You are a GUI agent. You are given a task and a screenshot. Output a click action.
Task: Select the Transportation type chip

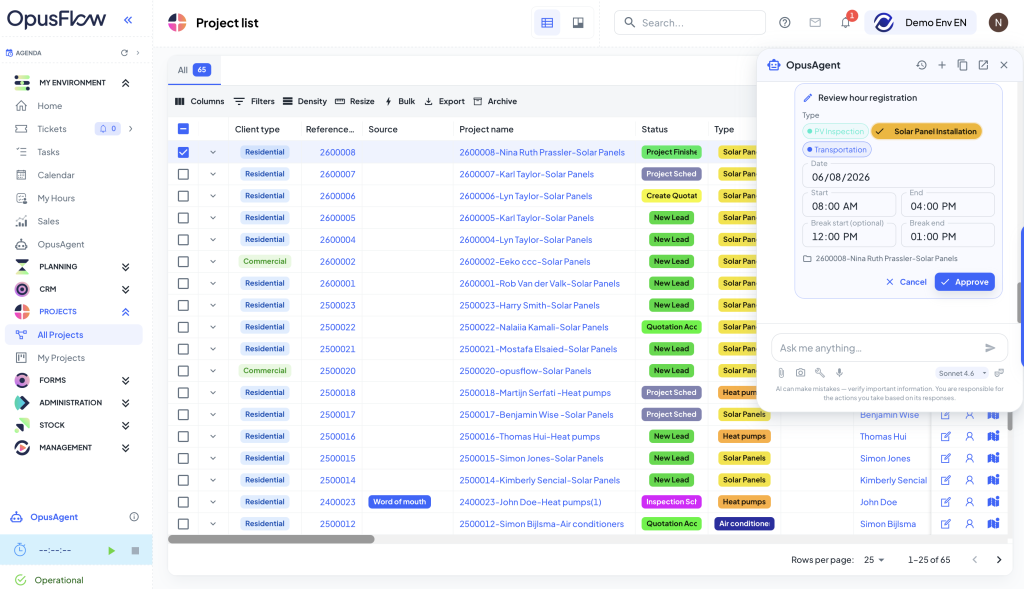click(837, 150)
